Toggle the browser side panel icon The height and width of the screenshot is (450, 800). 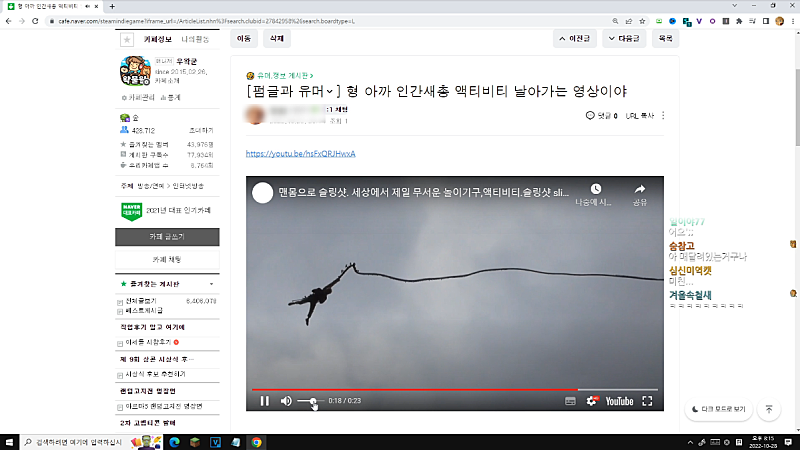pos(766,21)
